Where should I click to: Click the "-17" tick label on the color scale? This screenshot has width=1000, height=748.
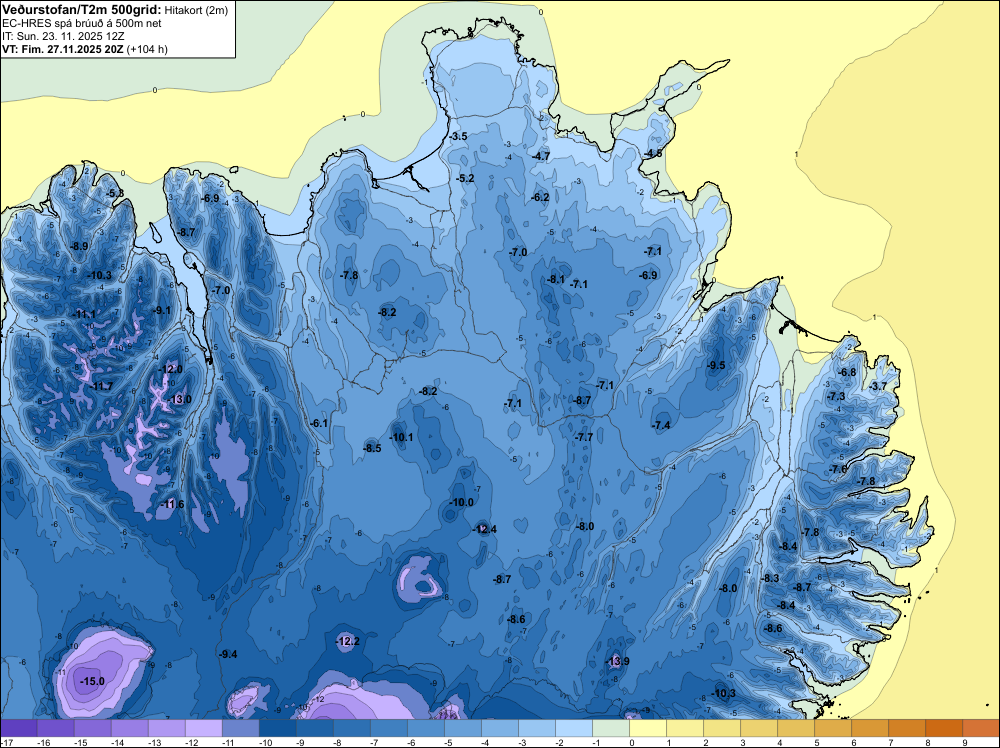(6, 742)
